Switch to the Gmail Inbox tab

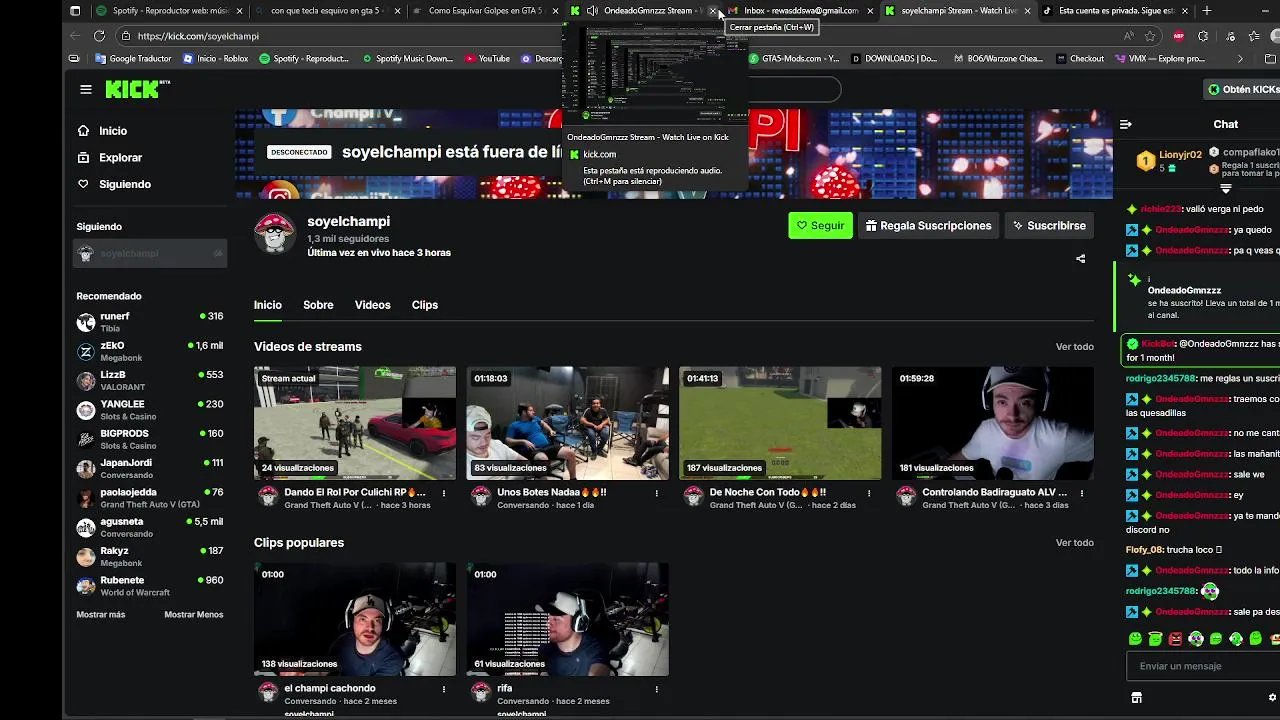(800, 11)
